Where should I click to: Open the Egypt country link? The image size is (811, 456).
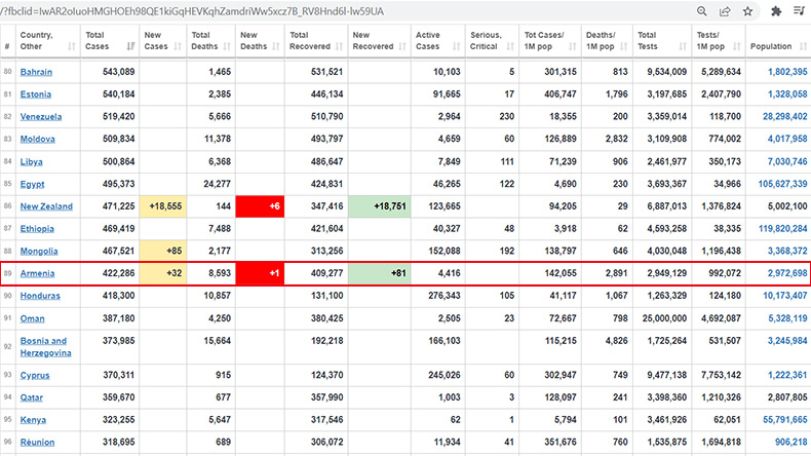pos(32,184)
